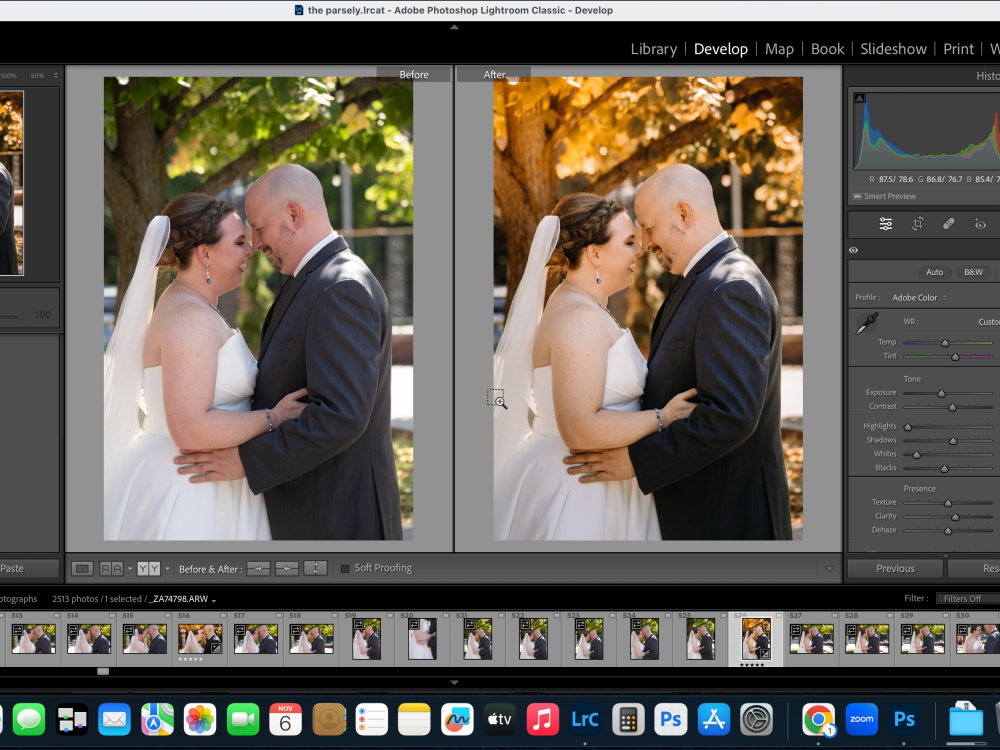This screenshot has width=1000, height=750.
Task: Open Lightroom Classic from the dock
Action: 585,719
